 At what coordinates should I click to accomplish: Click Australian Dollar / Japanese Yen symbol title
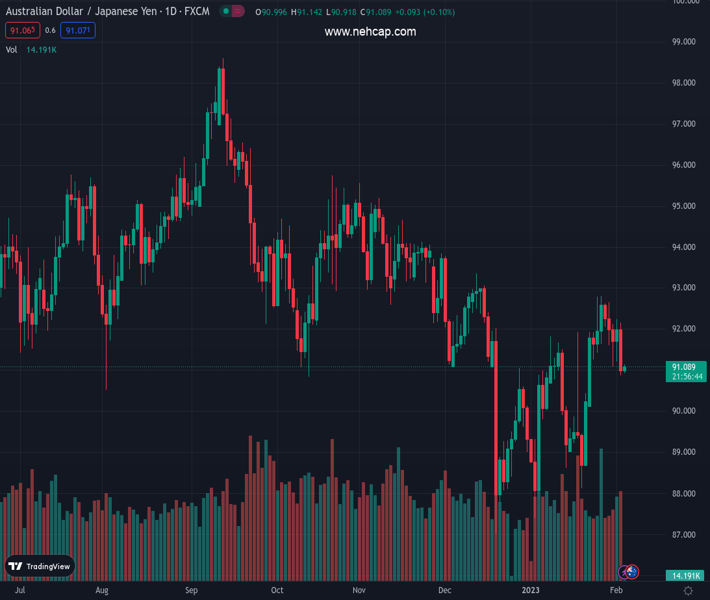point(80,12)
